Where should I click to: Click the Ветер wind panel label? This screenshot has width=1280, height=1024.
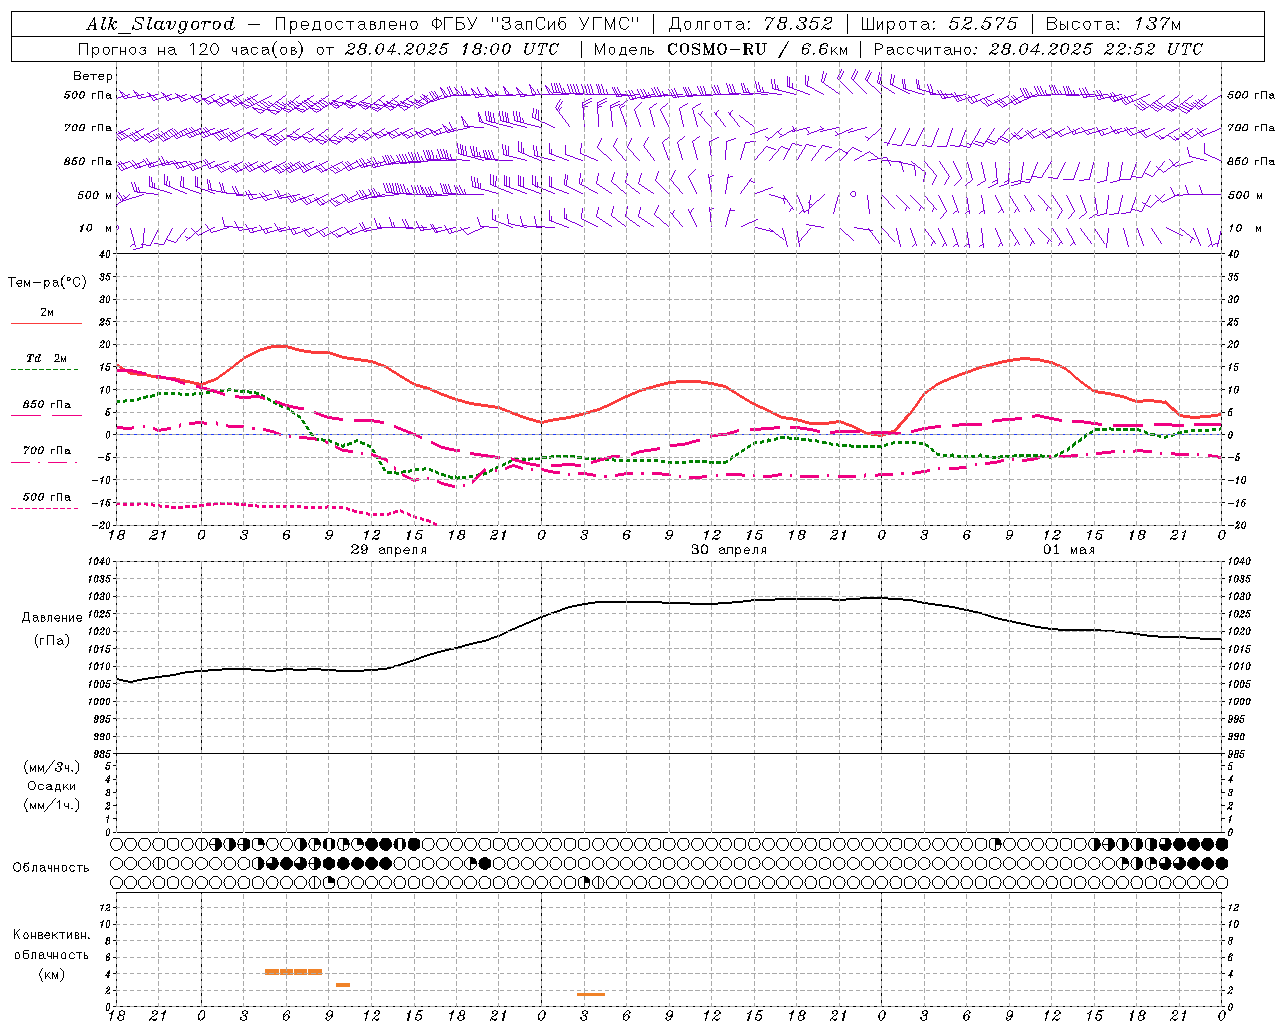[93, 76]
